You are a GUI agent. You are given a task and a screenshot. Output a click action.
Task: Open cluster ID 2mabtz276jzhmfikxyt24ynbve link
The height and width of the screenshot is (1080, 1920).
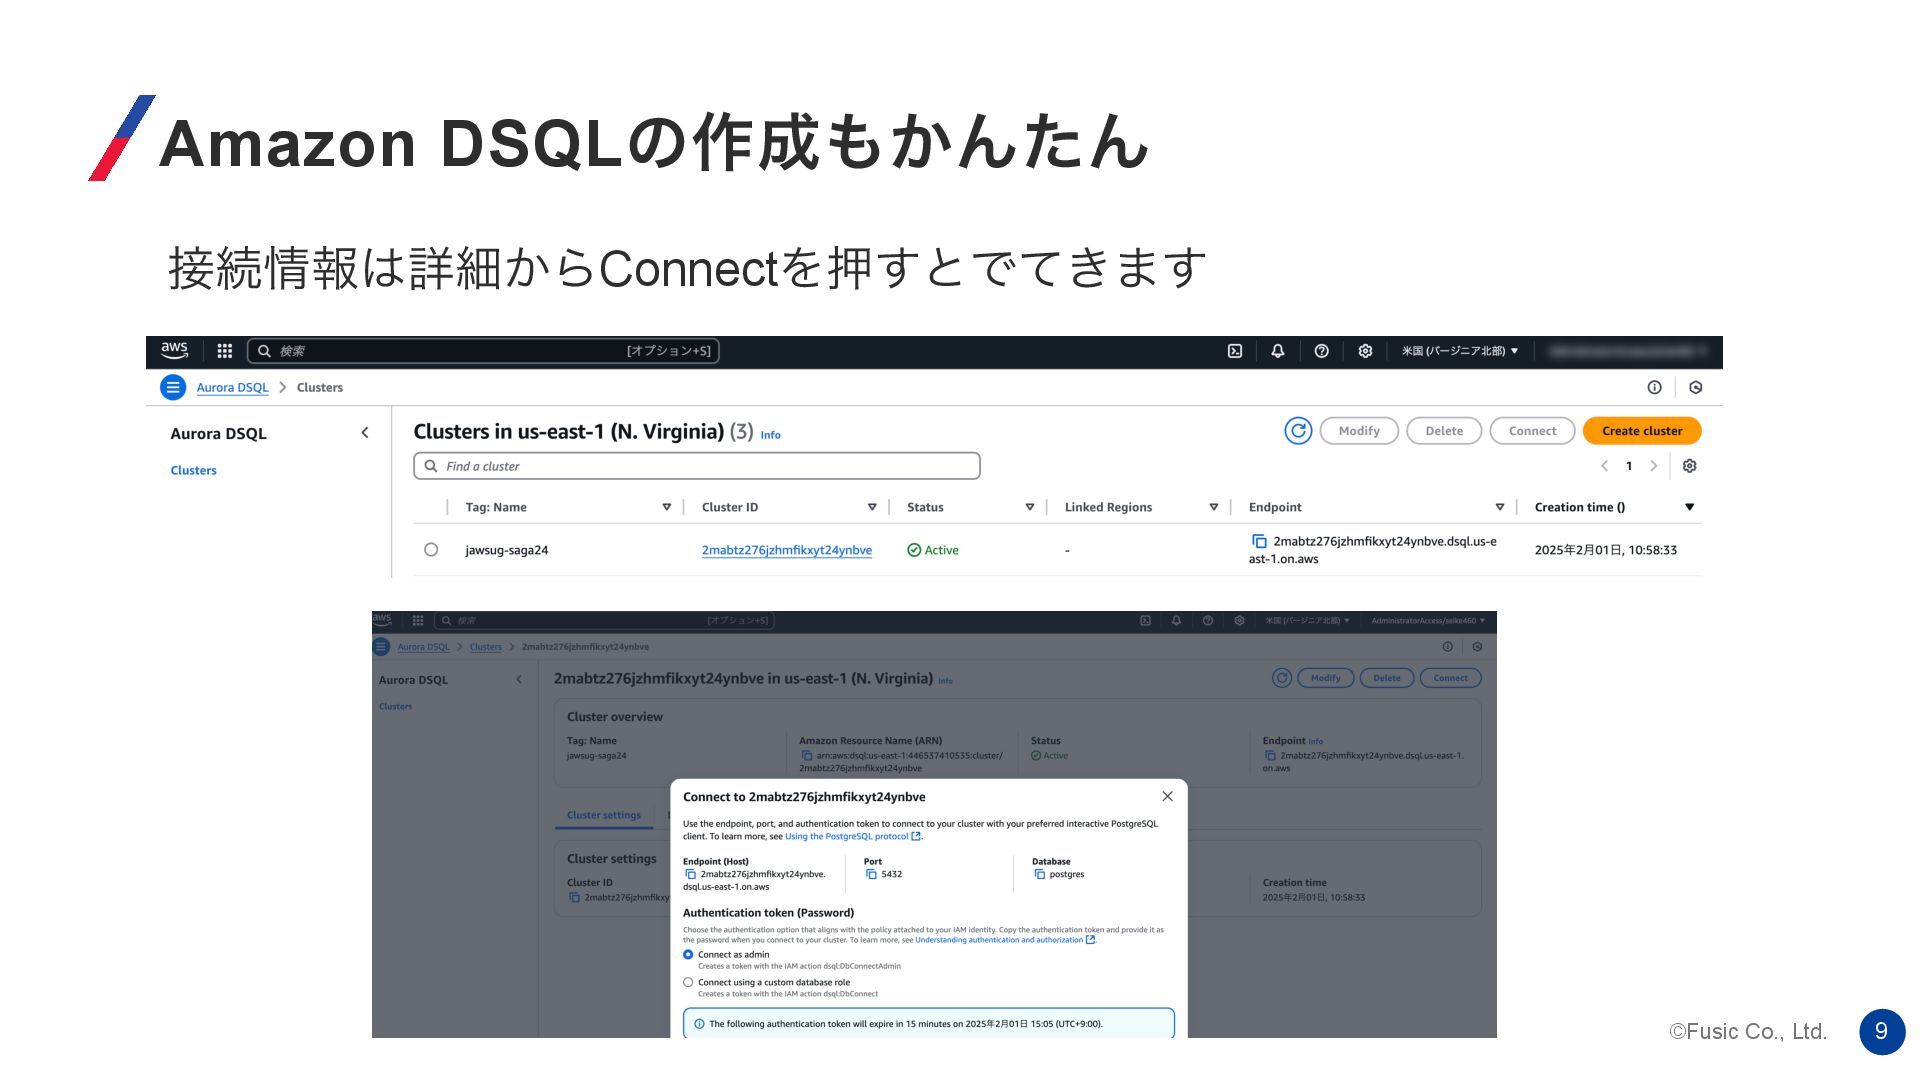click(x=786, y=550)
